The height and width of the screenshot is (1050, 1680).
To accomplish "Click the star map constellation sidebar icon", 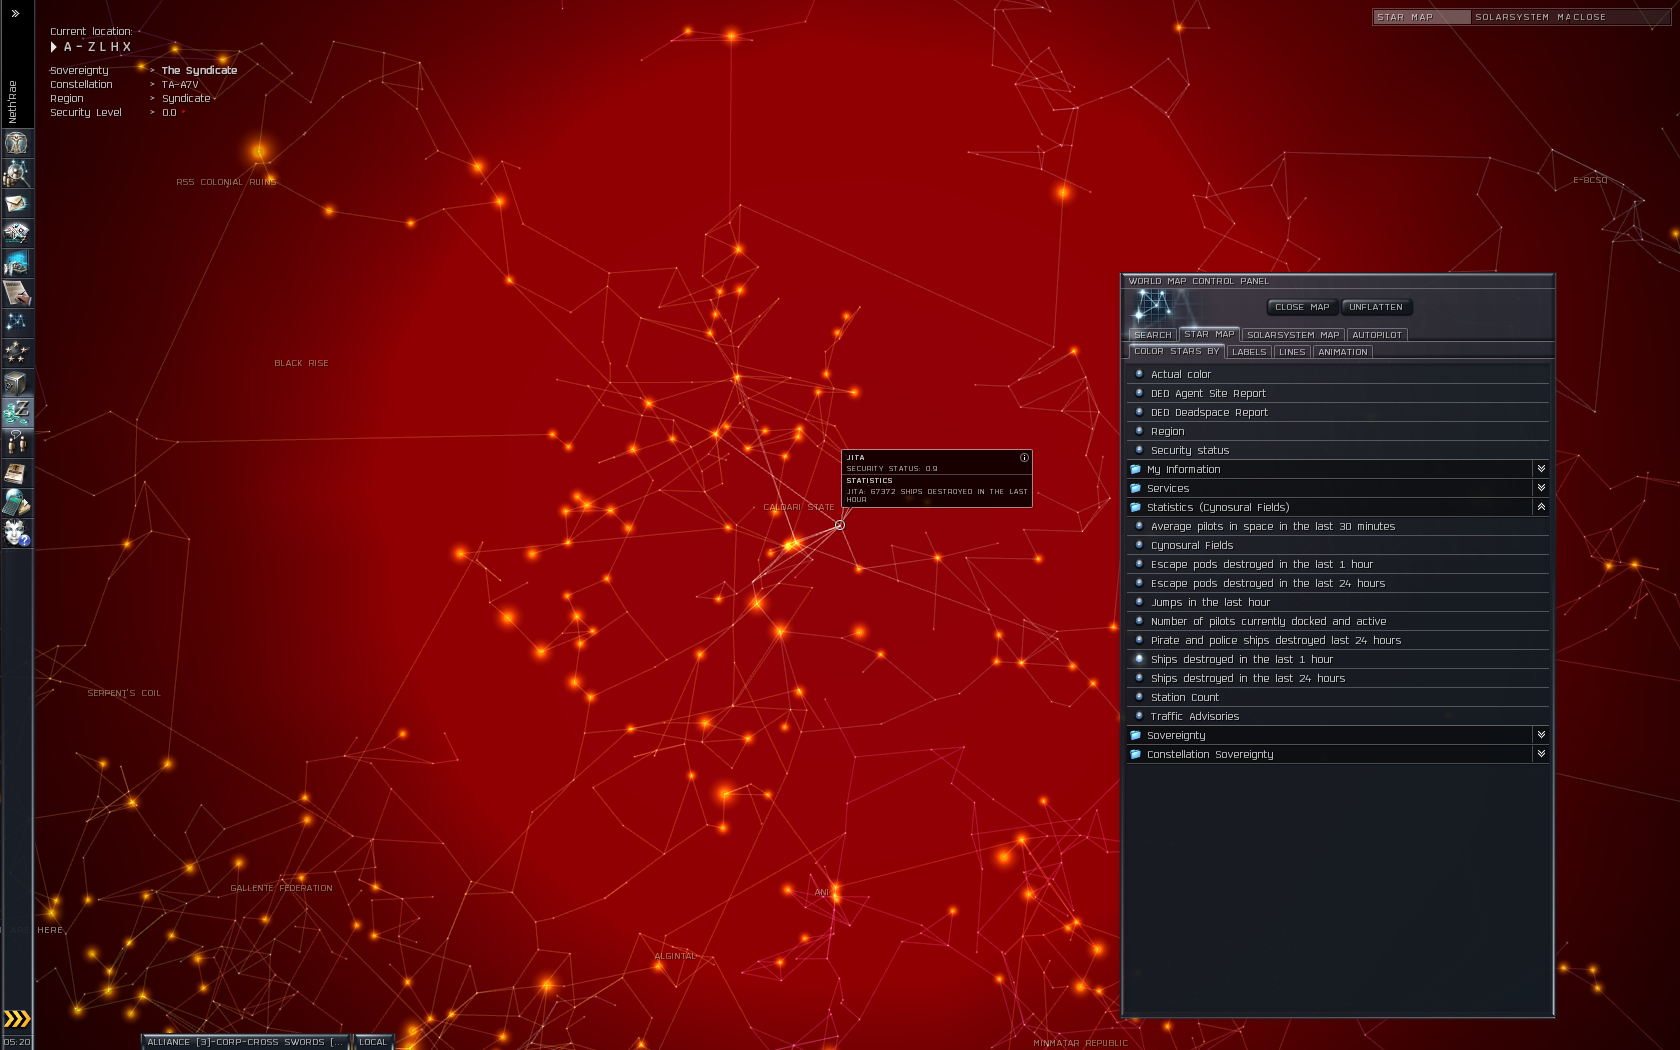I will (x=16, y=322).
